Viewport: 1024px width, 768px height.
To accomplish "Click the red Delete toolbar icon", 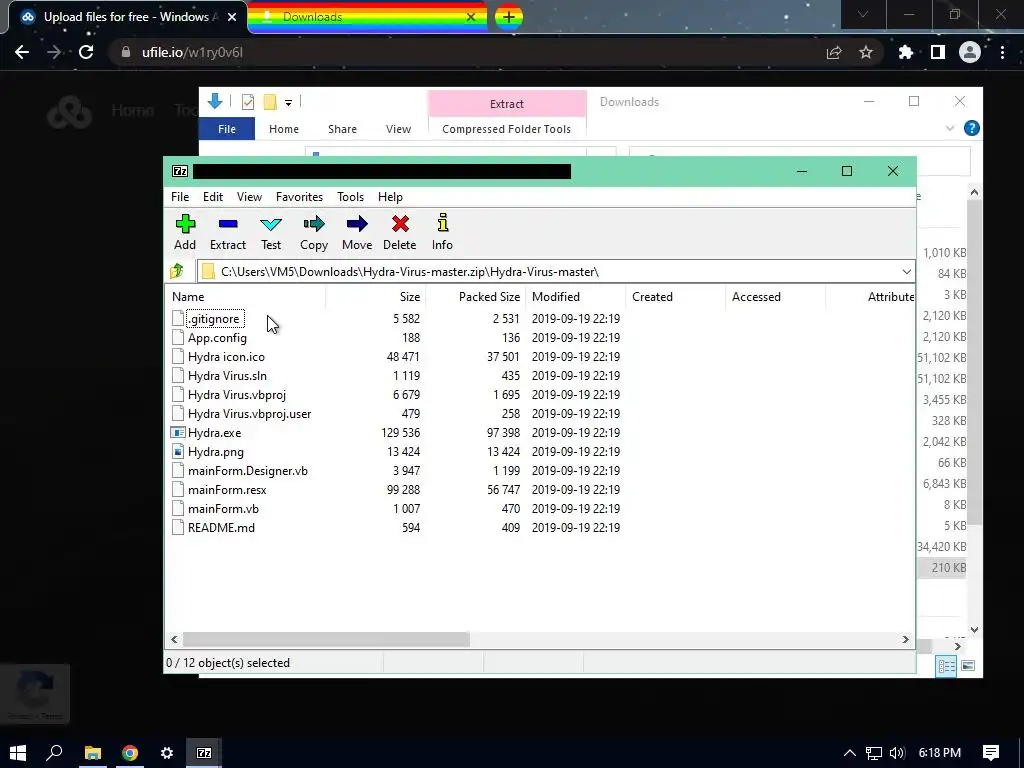I will (x=400, y=225).
